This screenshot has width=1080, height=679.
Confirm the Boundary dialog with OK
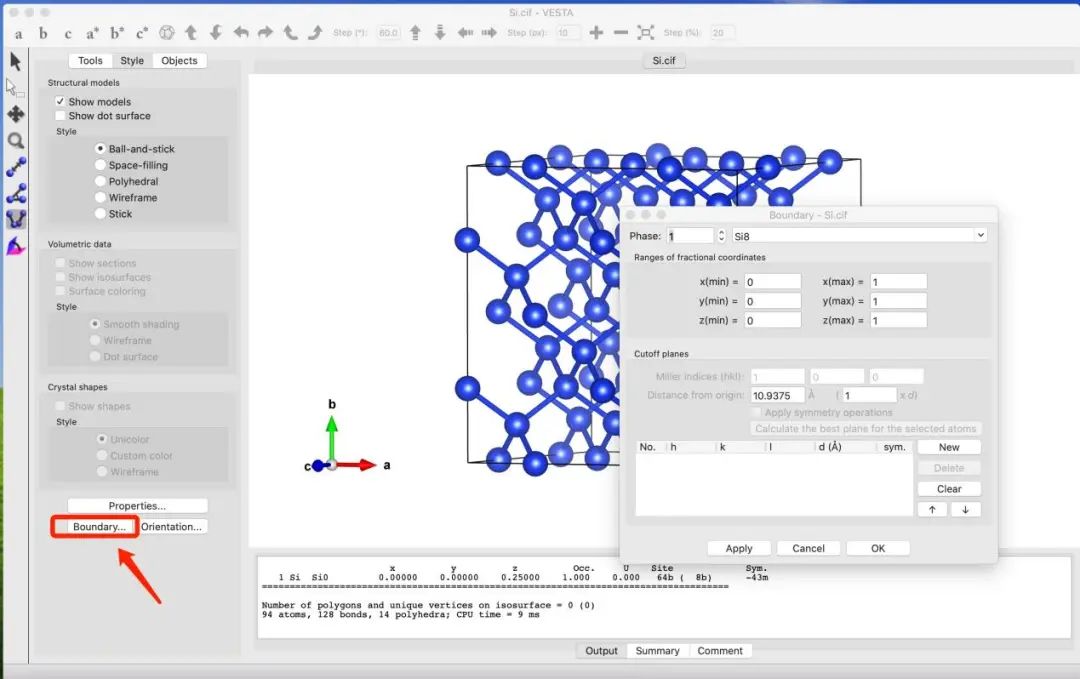[x=878, y=548]
